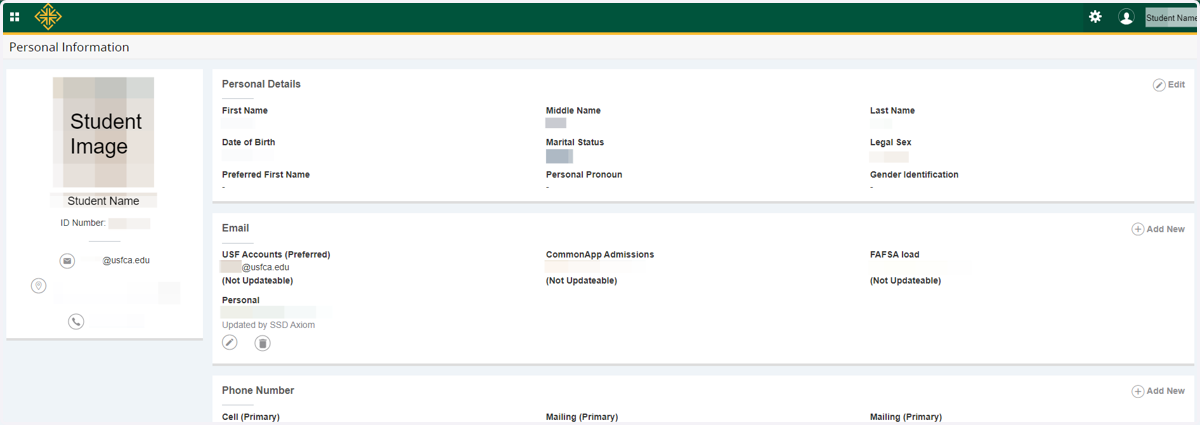Click the Phone Number section title
This screenshot has height=425, width=1200.
[258, 390]
